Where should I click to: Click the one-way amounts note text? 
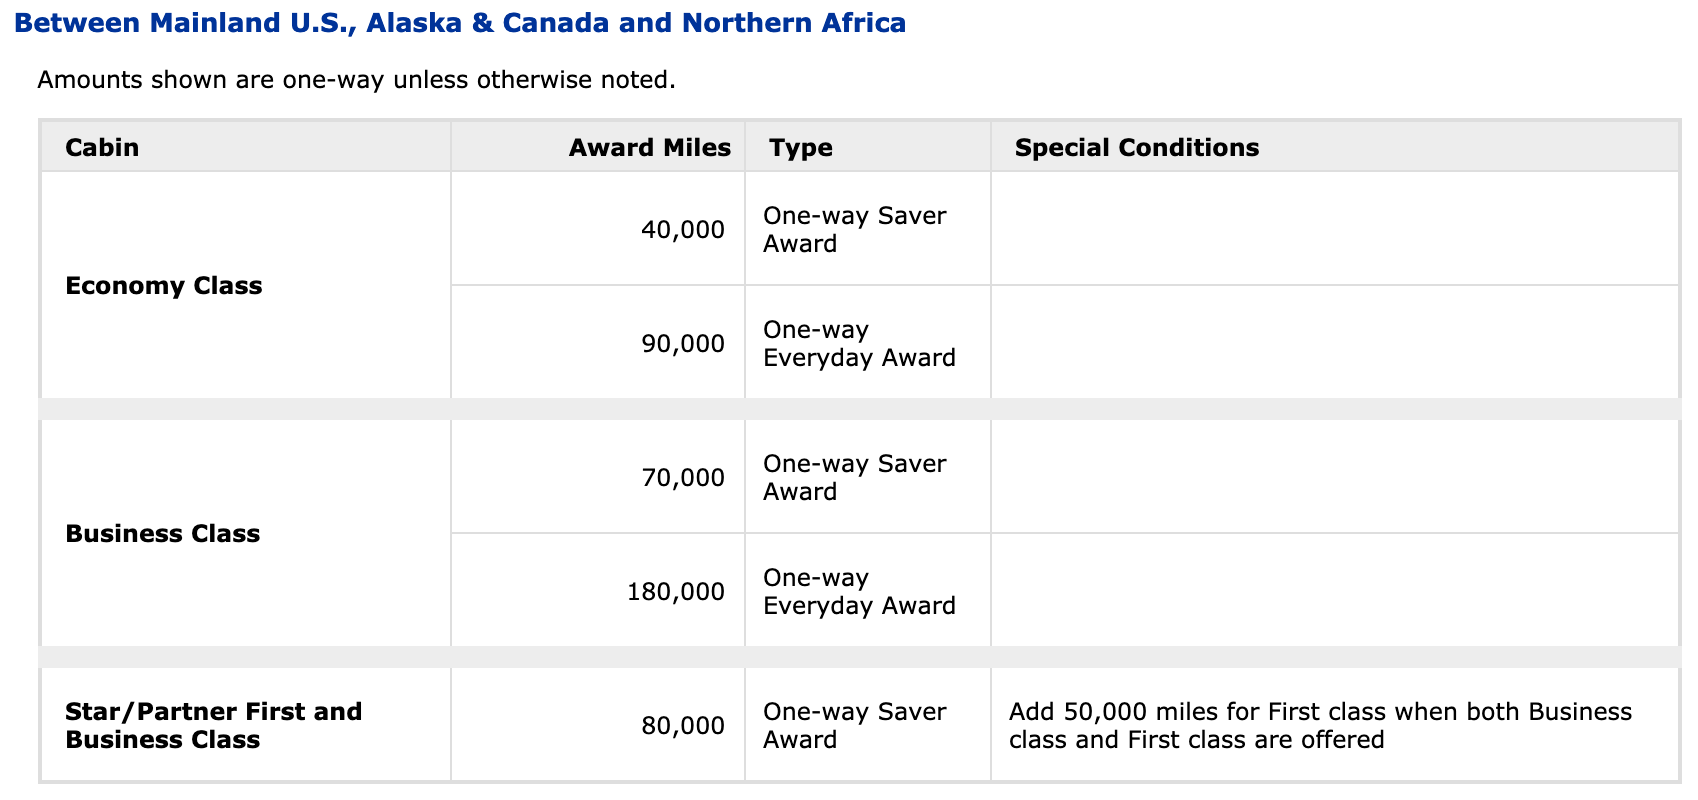point(356,80)
